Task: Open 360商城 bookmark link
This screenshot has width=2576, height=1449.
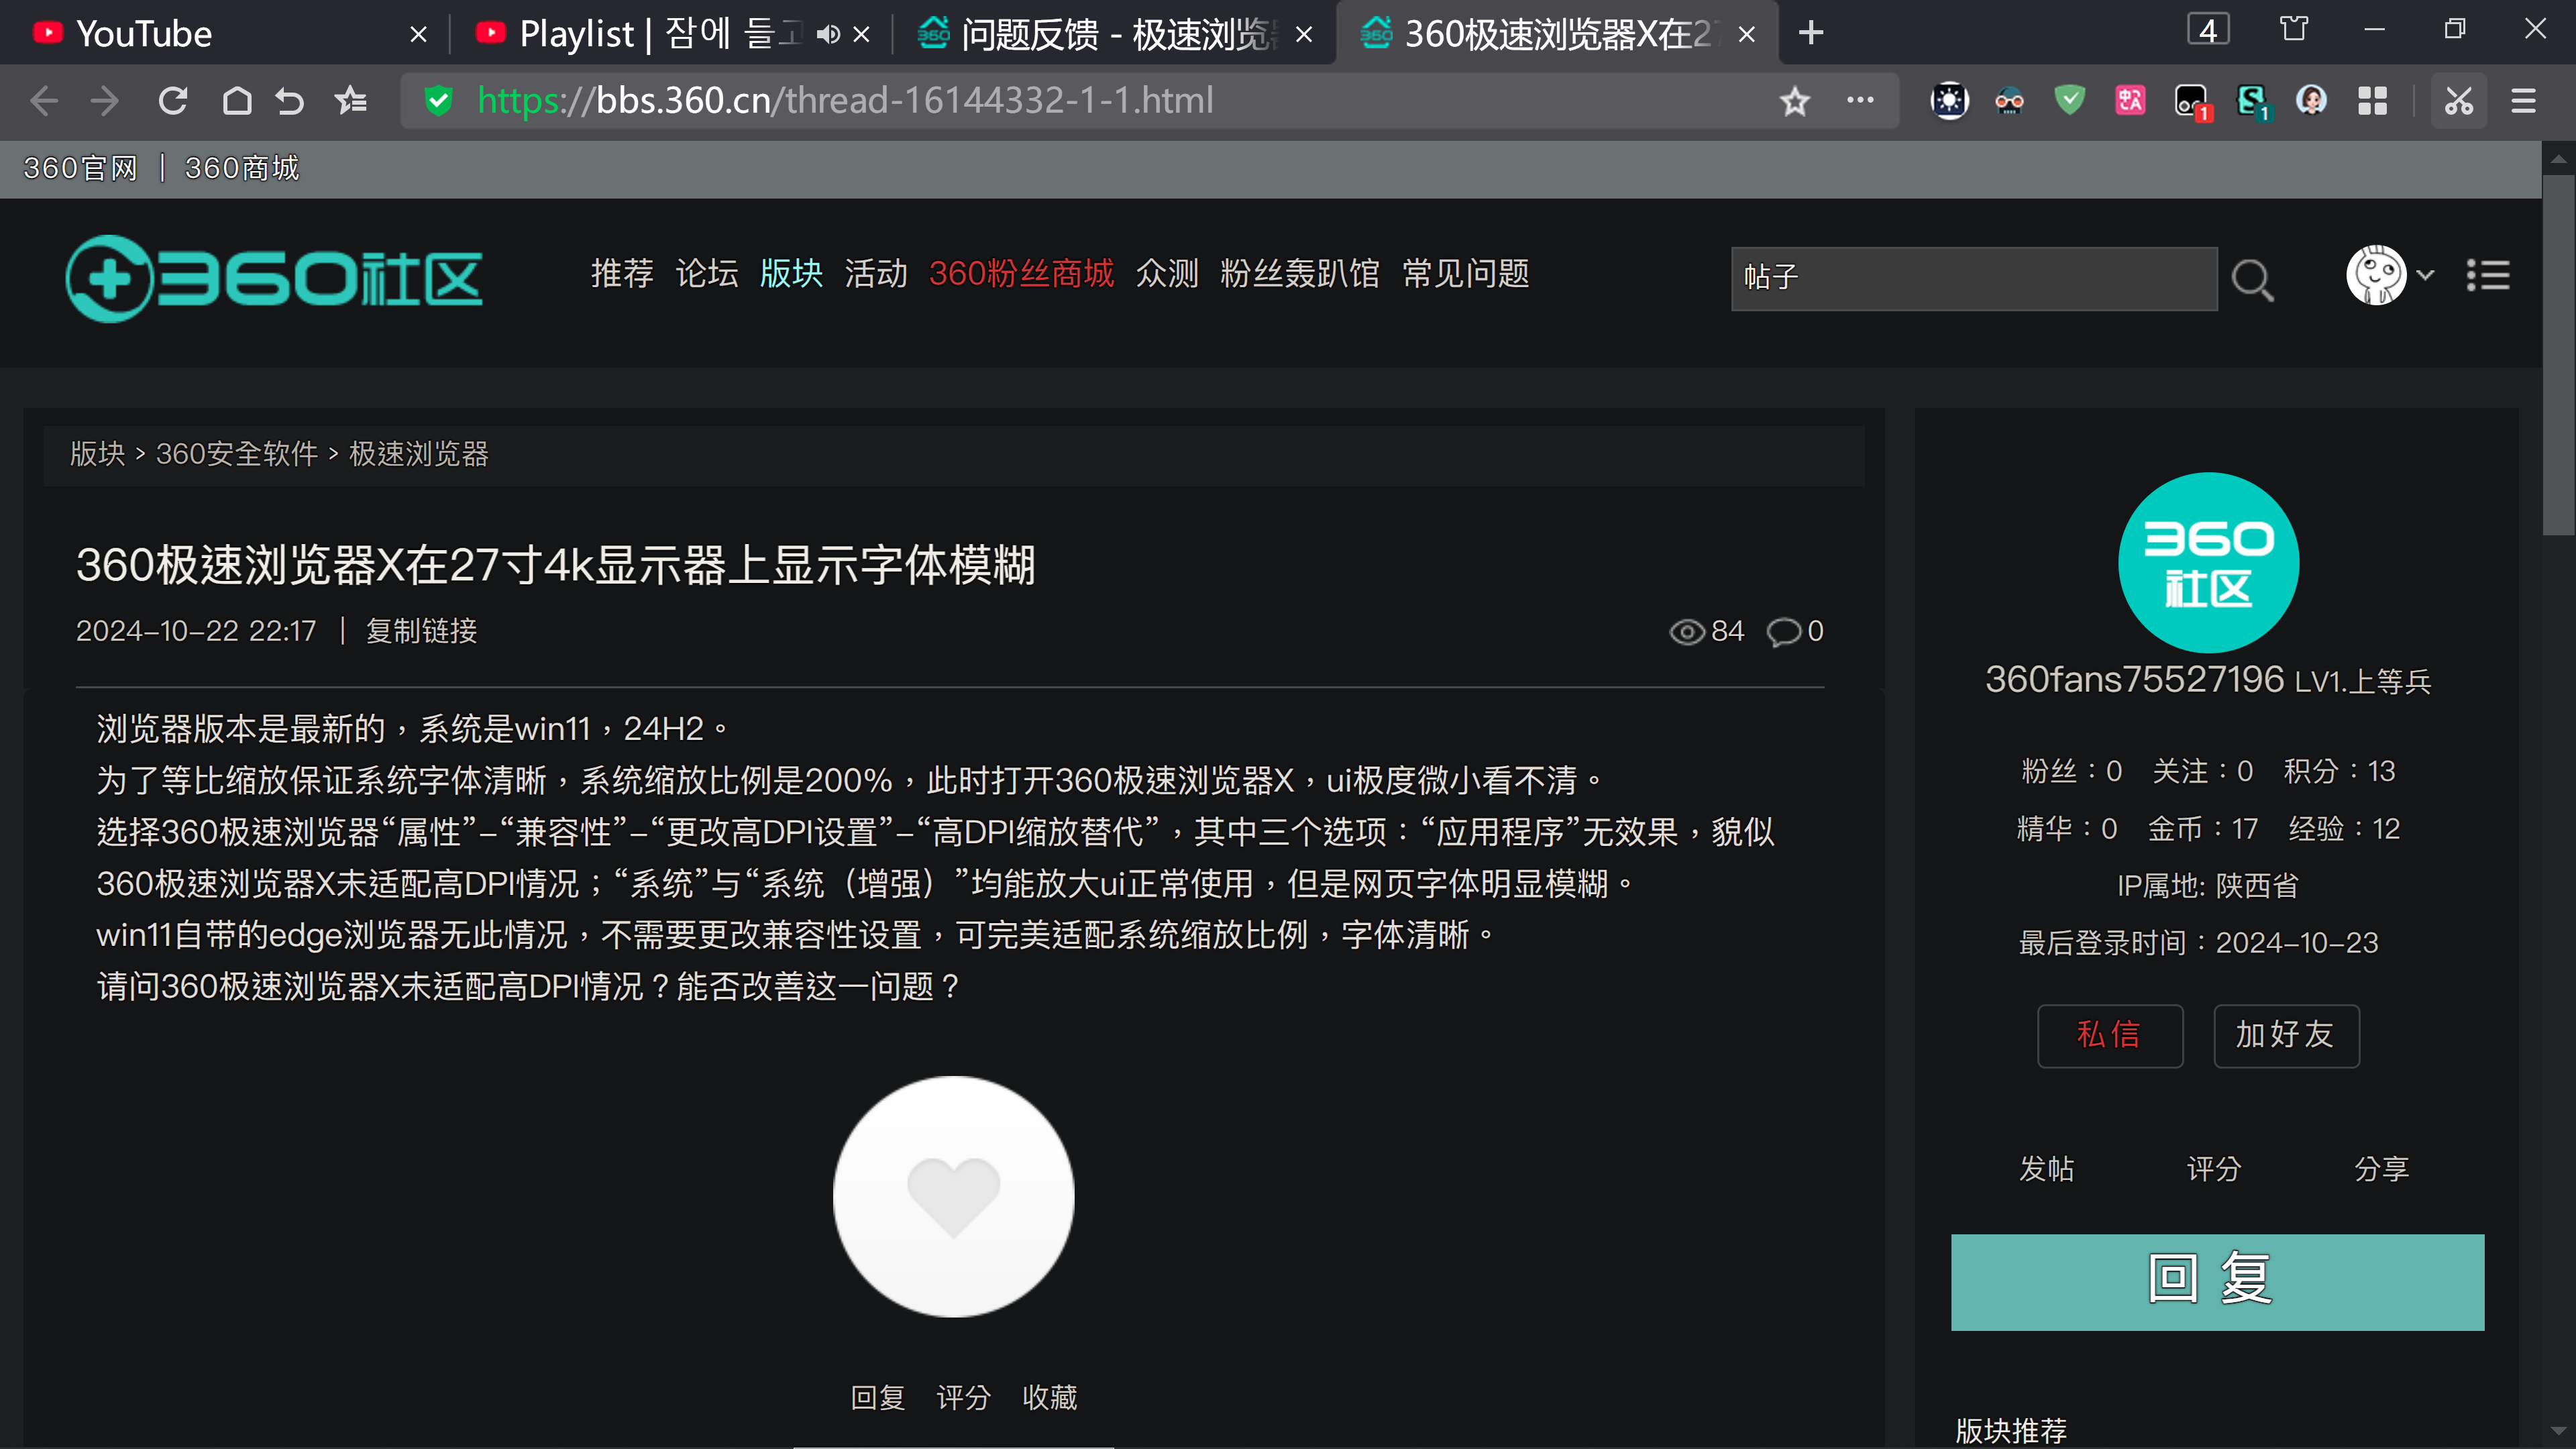Action: pyautogui.click(x=242, y=168)
